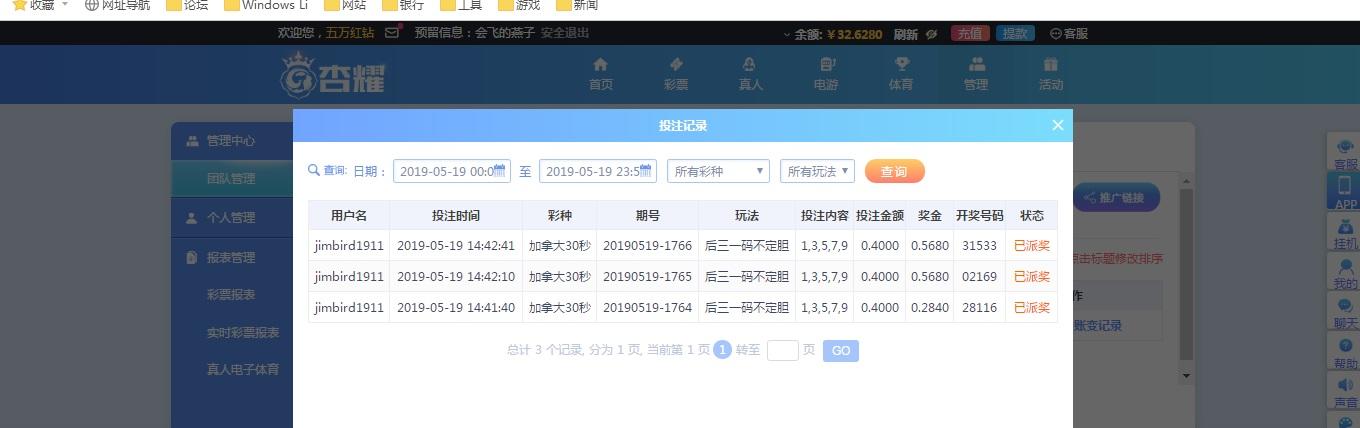Click the end date input 2019-05-19 23:5

pos(597,171)
